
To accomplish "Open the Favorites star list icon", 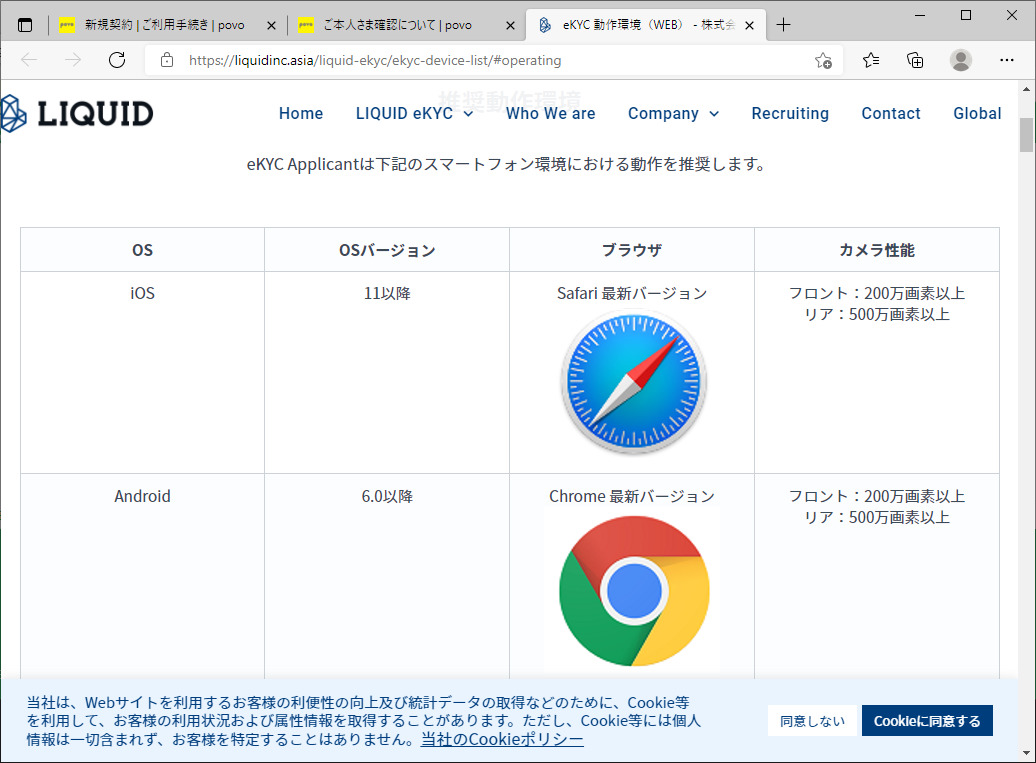I will tap(871, 60).
